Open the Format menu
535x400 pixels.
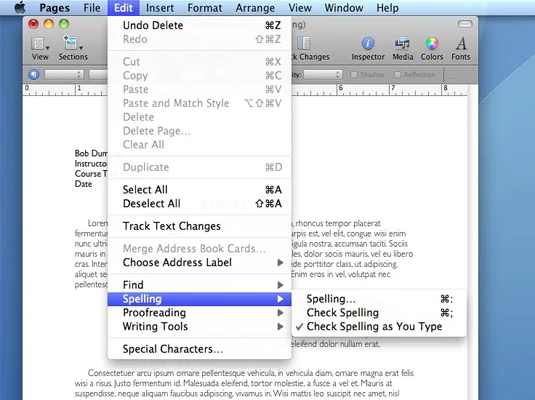point(204,8)
